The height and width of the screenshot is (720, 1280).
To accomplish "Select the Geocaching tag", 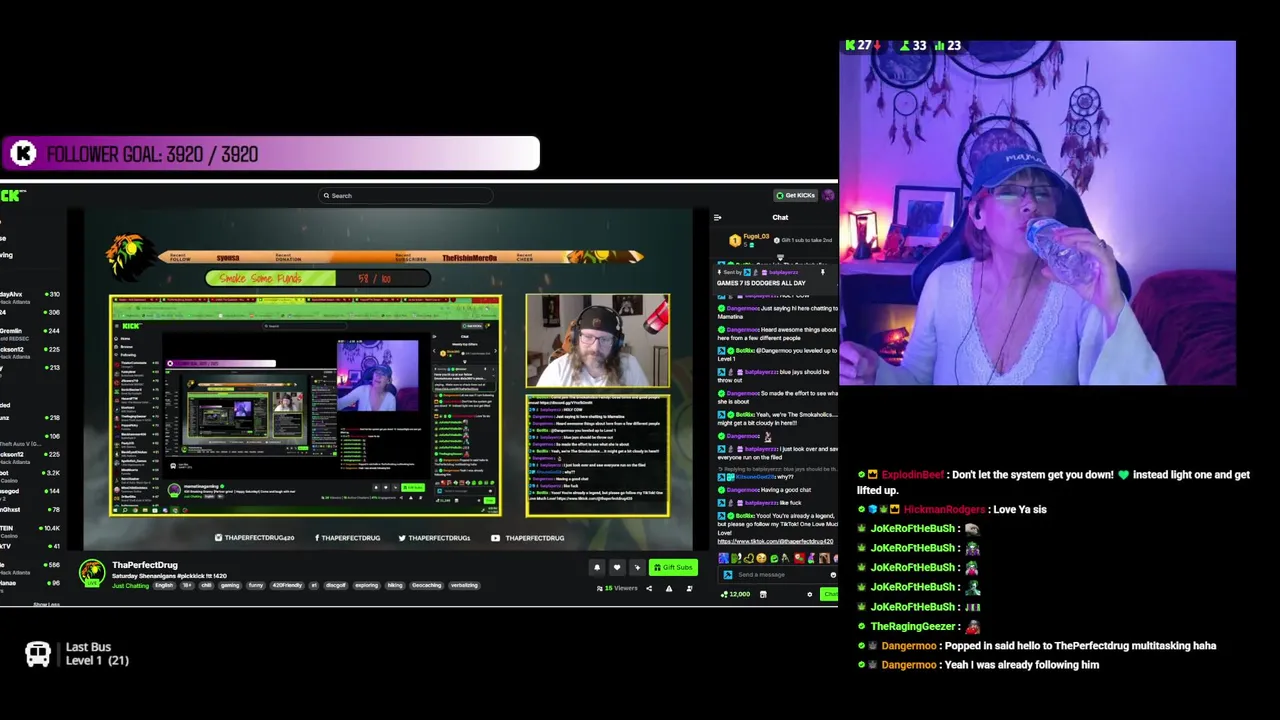I will pyautogui.click(x=426, y=585).
